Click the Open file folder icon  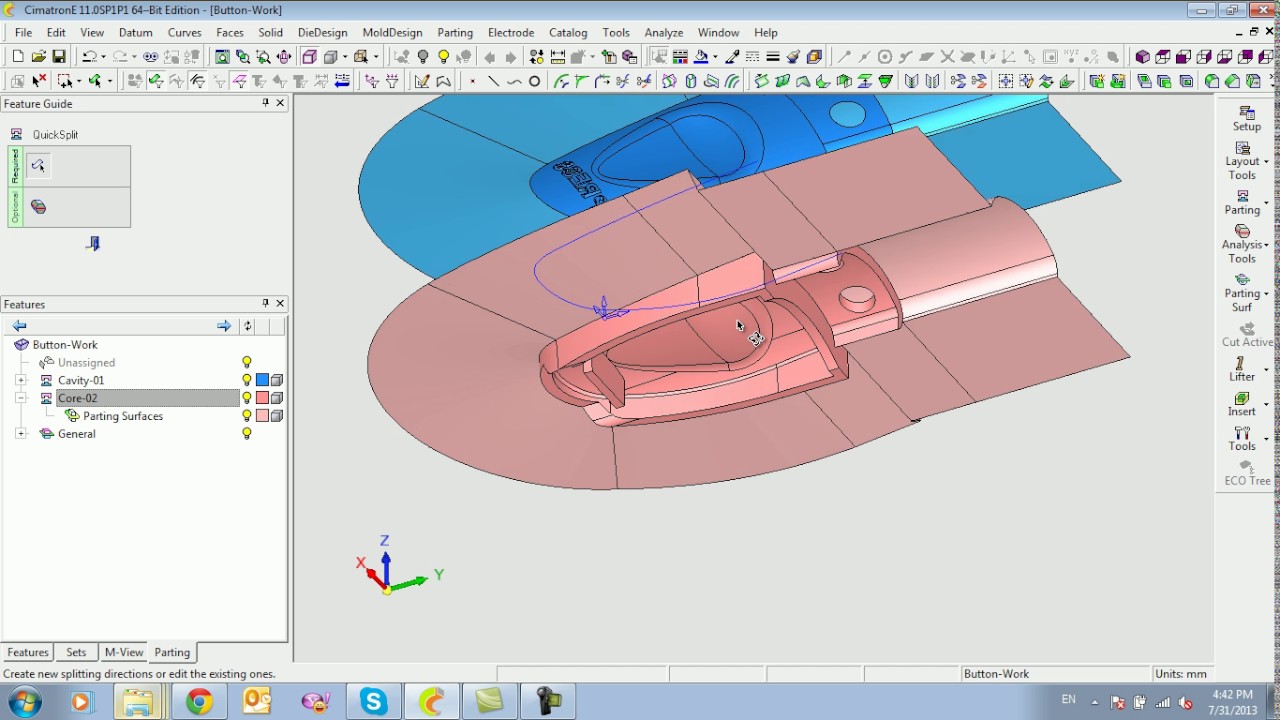(x=38, y=57)
